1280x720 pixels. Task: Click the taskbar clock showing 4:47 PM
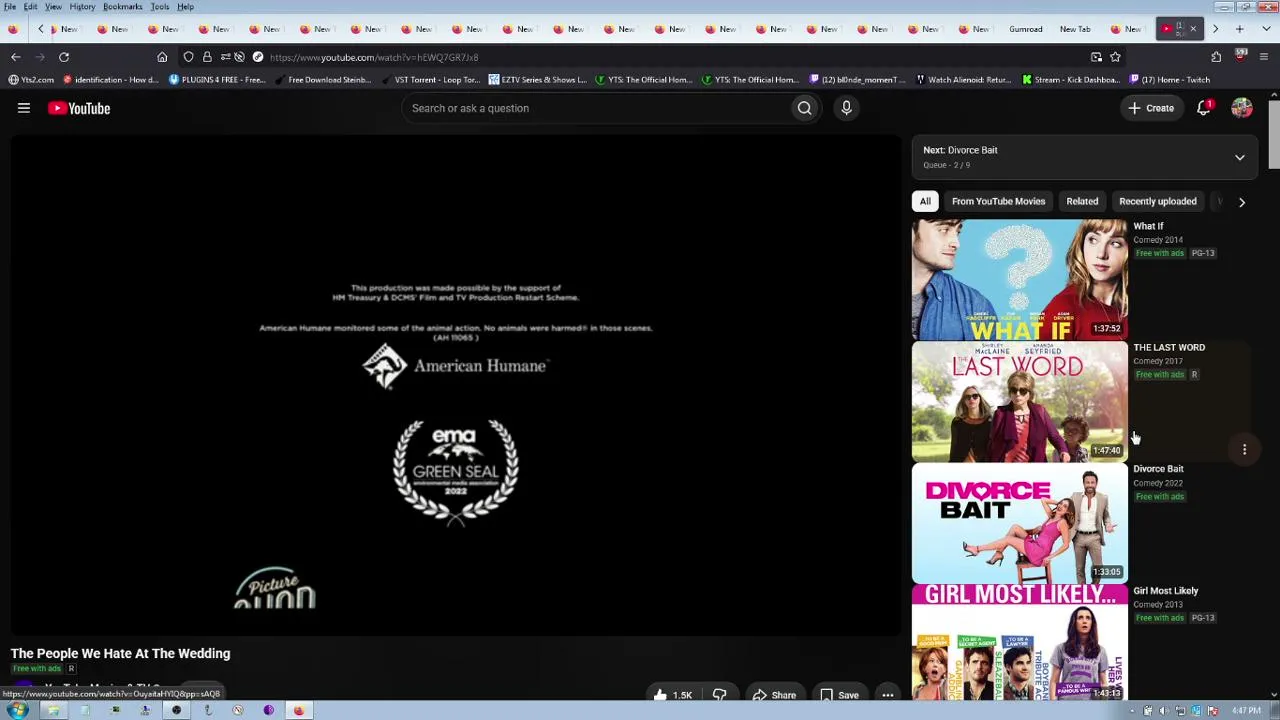[1246, 711]
